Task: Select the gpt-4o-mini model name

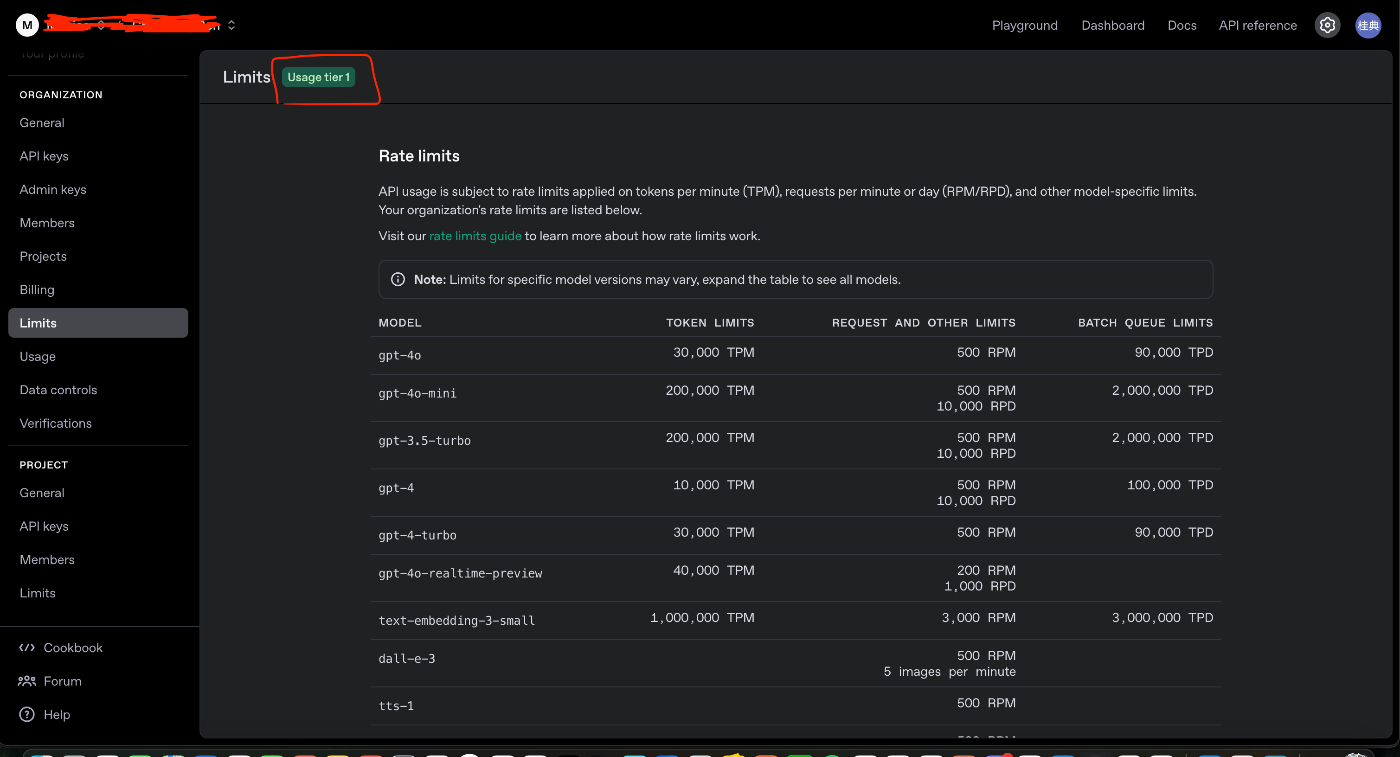Action: pyautogui.click(x=418, y=394)
